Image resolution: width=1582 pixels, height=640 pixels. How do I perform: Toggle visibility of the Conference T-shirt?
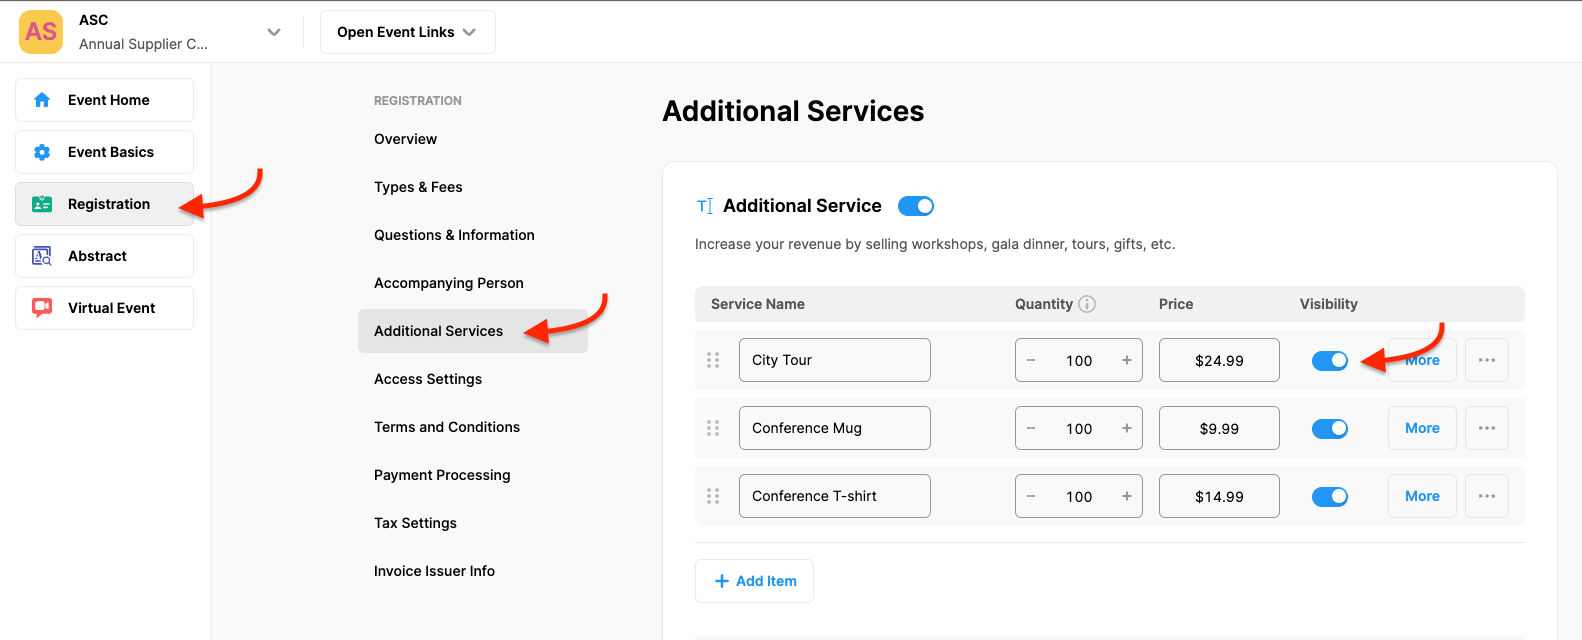tap(1329, 496)
